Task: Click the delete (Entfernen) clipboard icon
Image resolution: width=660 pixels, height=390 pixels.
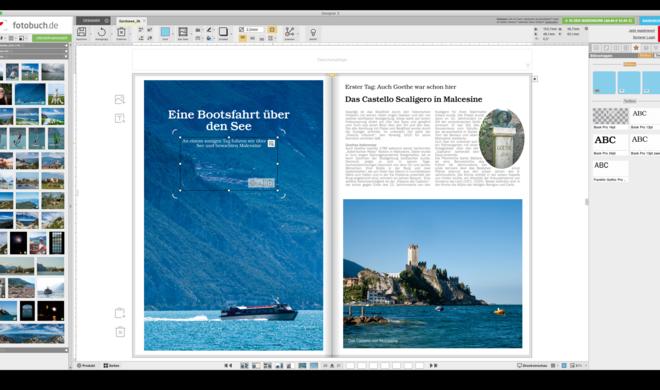Action: point(121,32)
